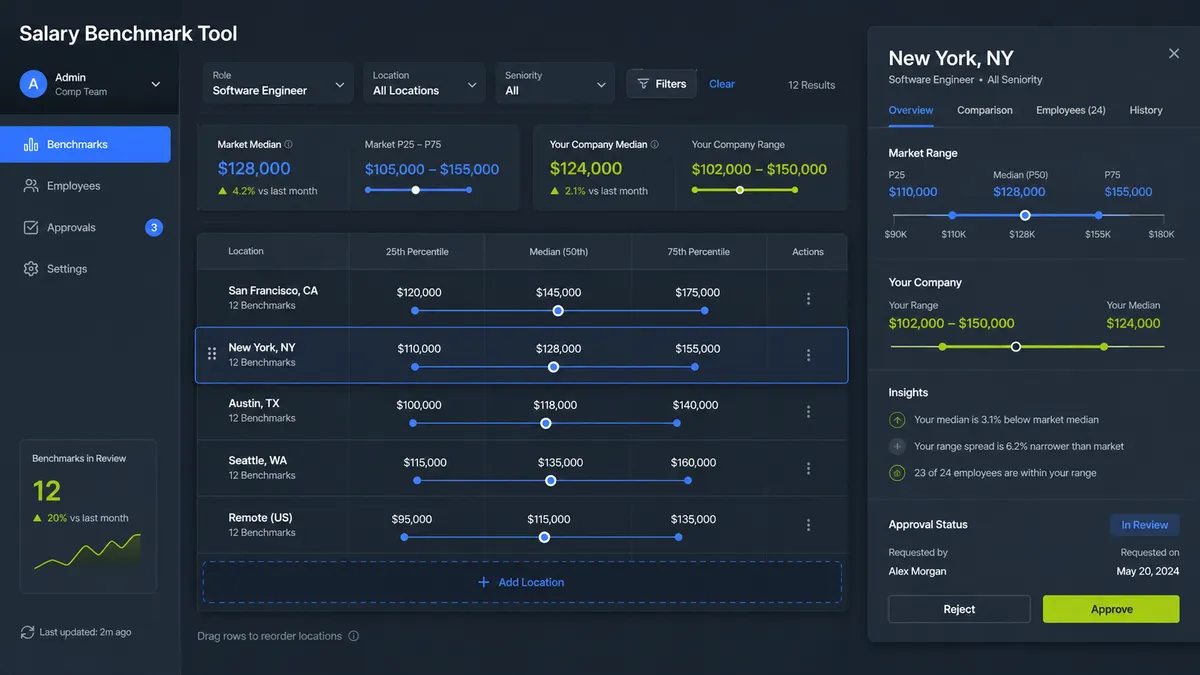Click the Reject button
Screen dimensions: 1200x675
coord(959,609)
